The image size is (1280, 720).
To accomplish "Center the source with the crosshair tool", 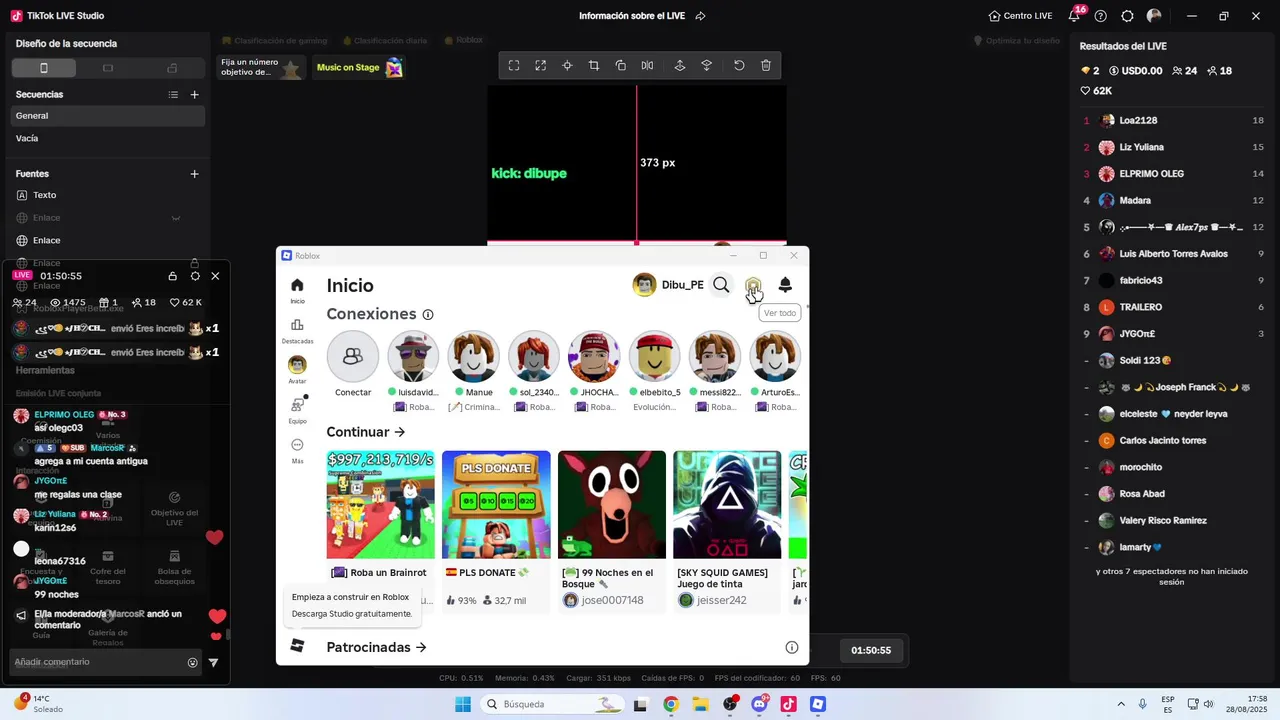I will tap(567, 66).
